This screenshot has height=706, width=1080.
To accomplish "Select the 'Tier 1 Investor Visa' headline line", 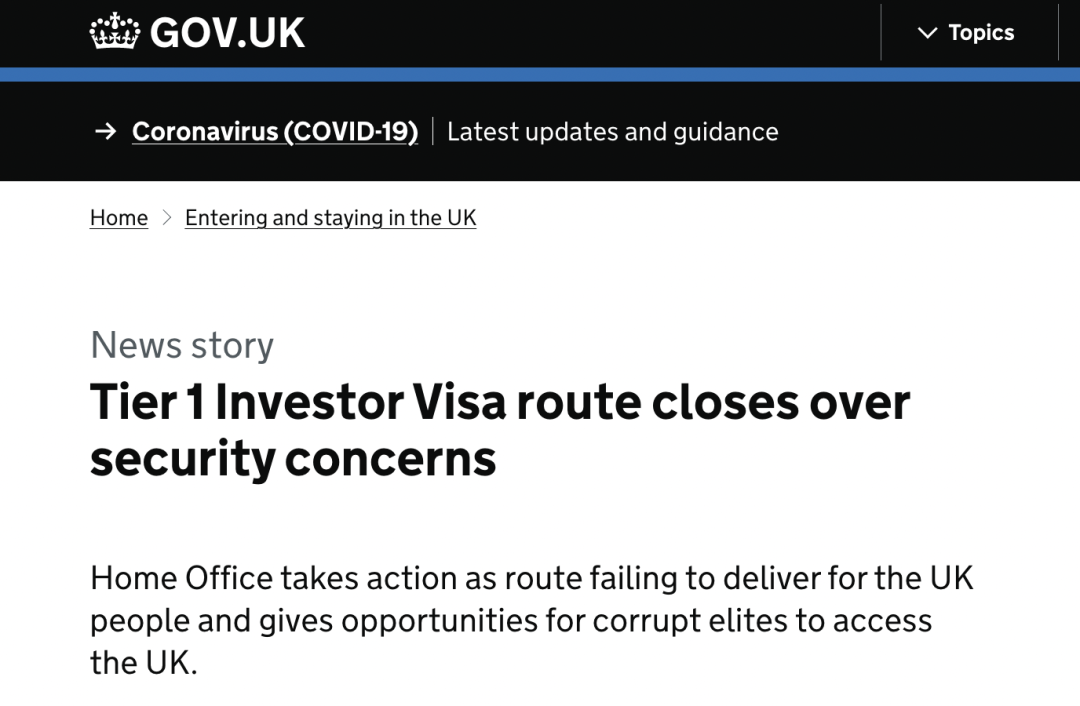I will tap(500, 402).
